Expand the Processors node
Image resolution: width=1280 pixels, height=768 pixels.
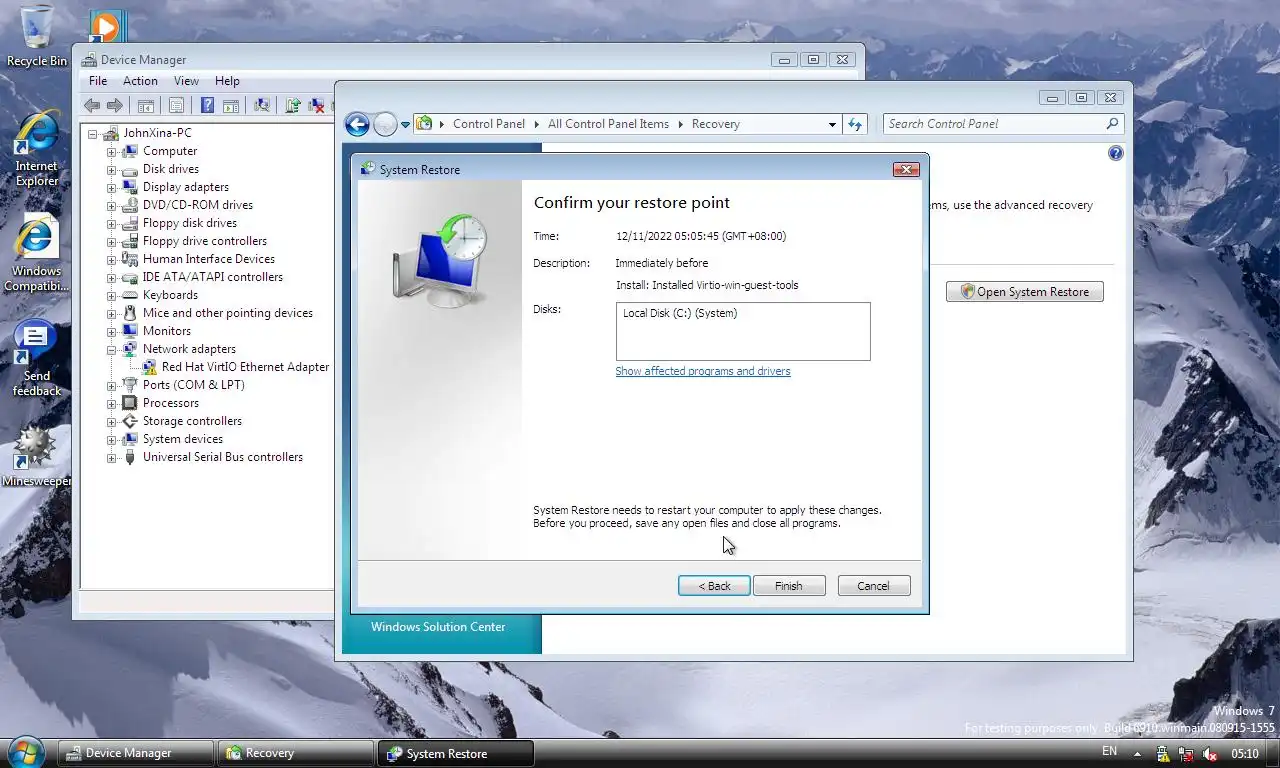(x=112, y=403)
